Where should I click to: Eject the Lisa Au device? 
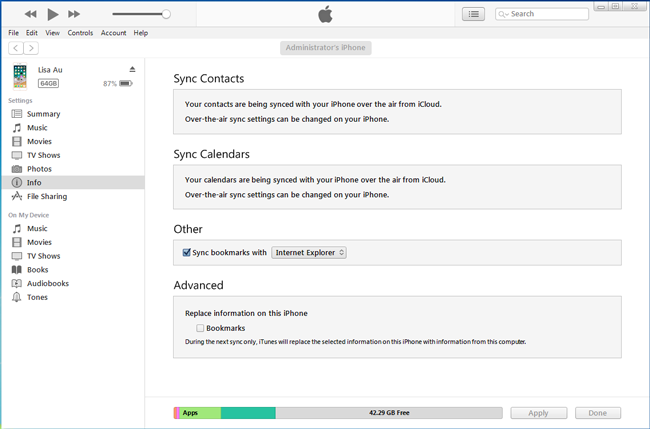132,69
